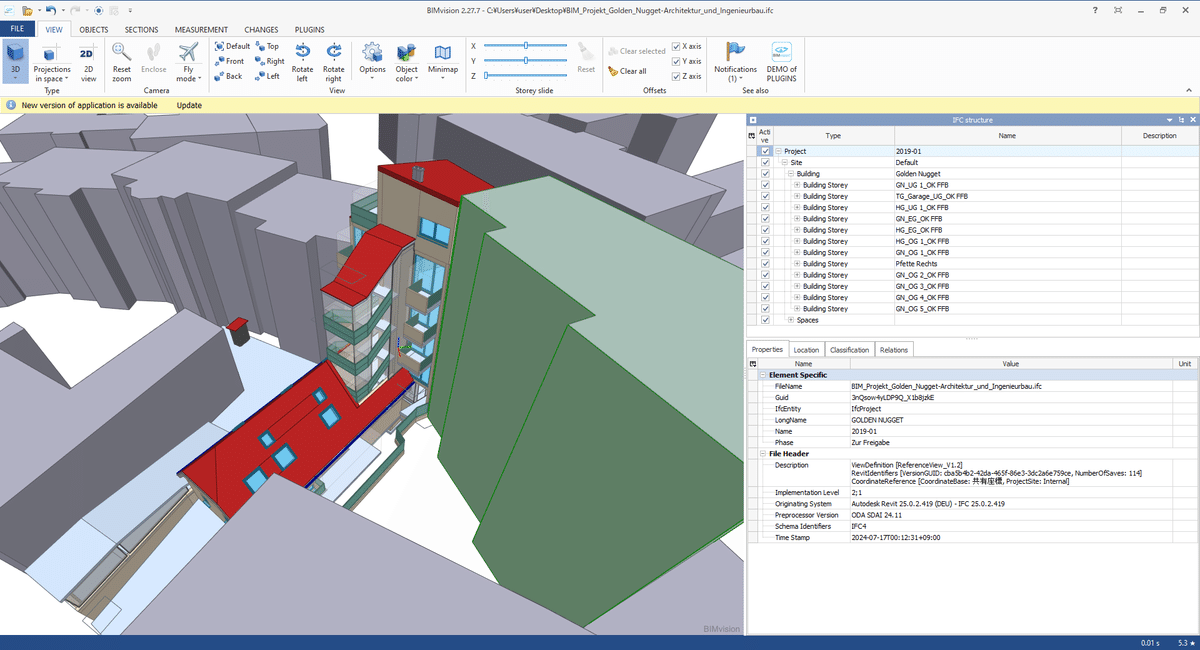Adjust the Y storey slide slider
Image resolution: width=1200 pixels, height=650 pixels.
pyautogui.click(x=524, y=60)
